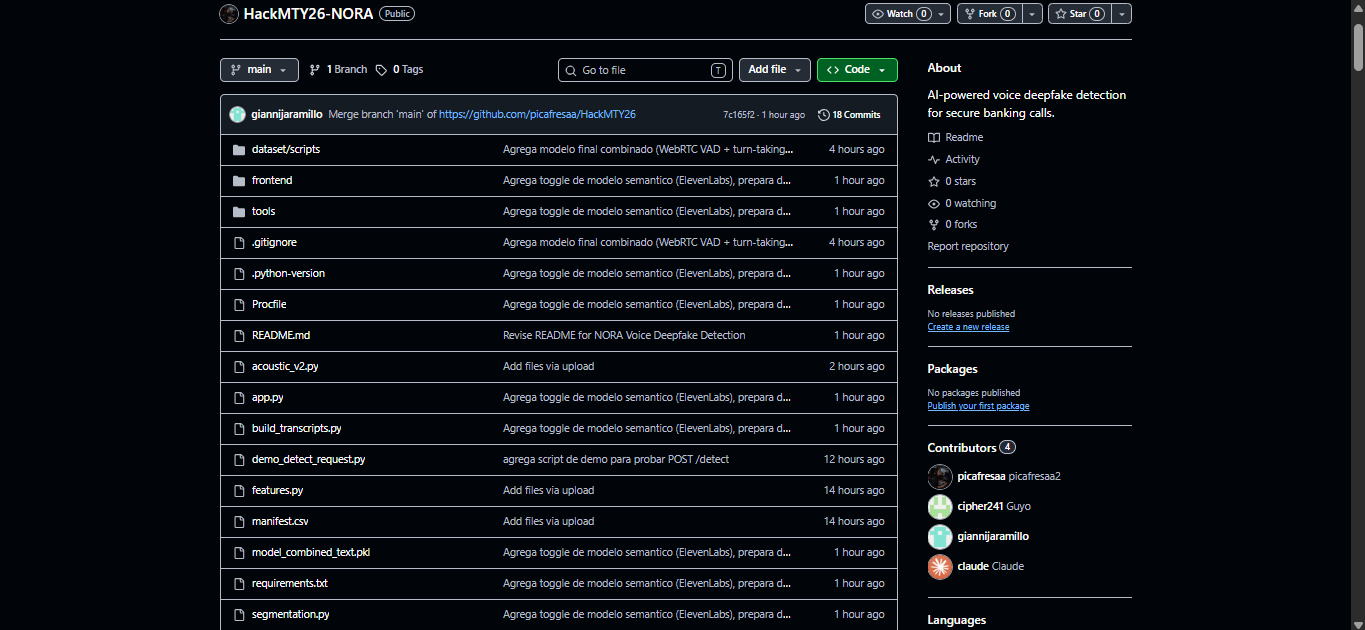1365x630 pixels.
Task: Click the Watch eye icon button
Action: (x=878, y=14)
